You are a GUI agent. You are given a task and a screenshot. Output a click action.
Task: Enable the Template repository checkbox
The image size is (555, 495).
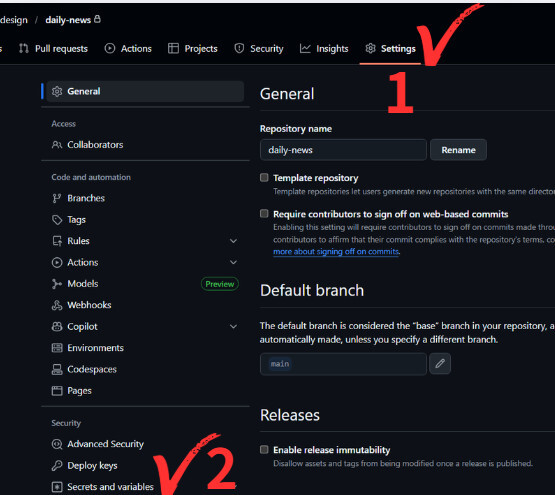pyautogui.click(x=264, y=177)
